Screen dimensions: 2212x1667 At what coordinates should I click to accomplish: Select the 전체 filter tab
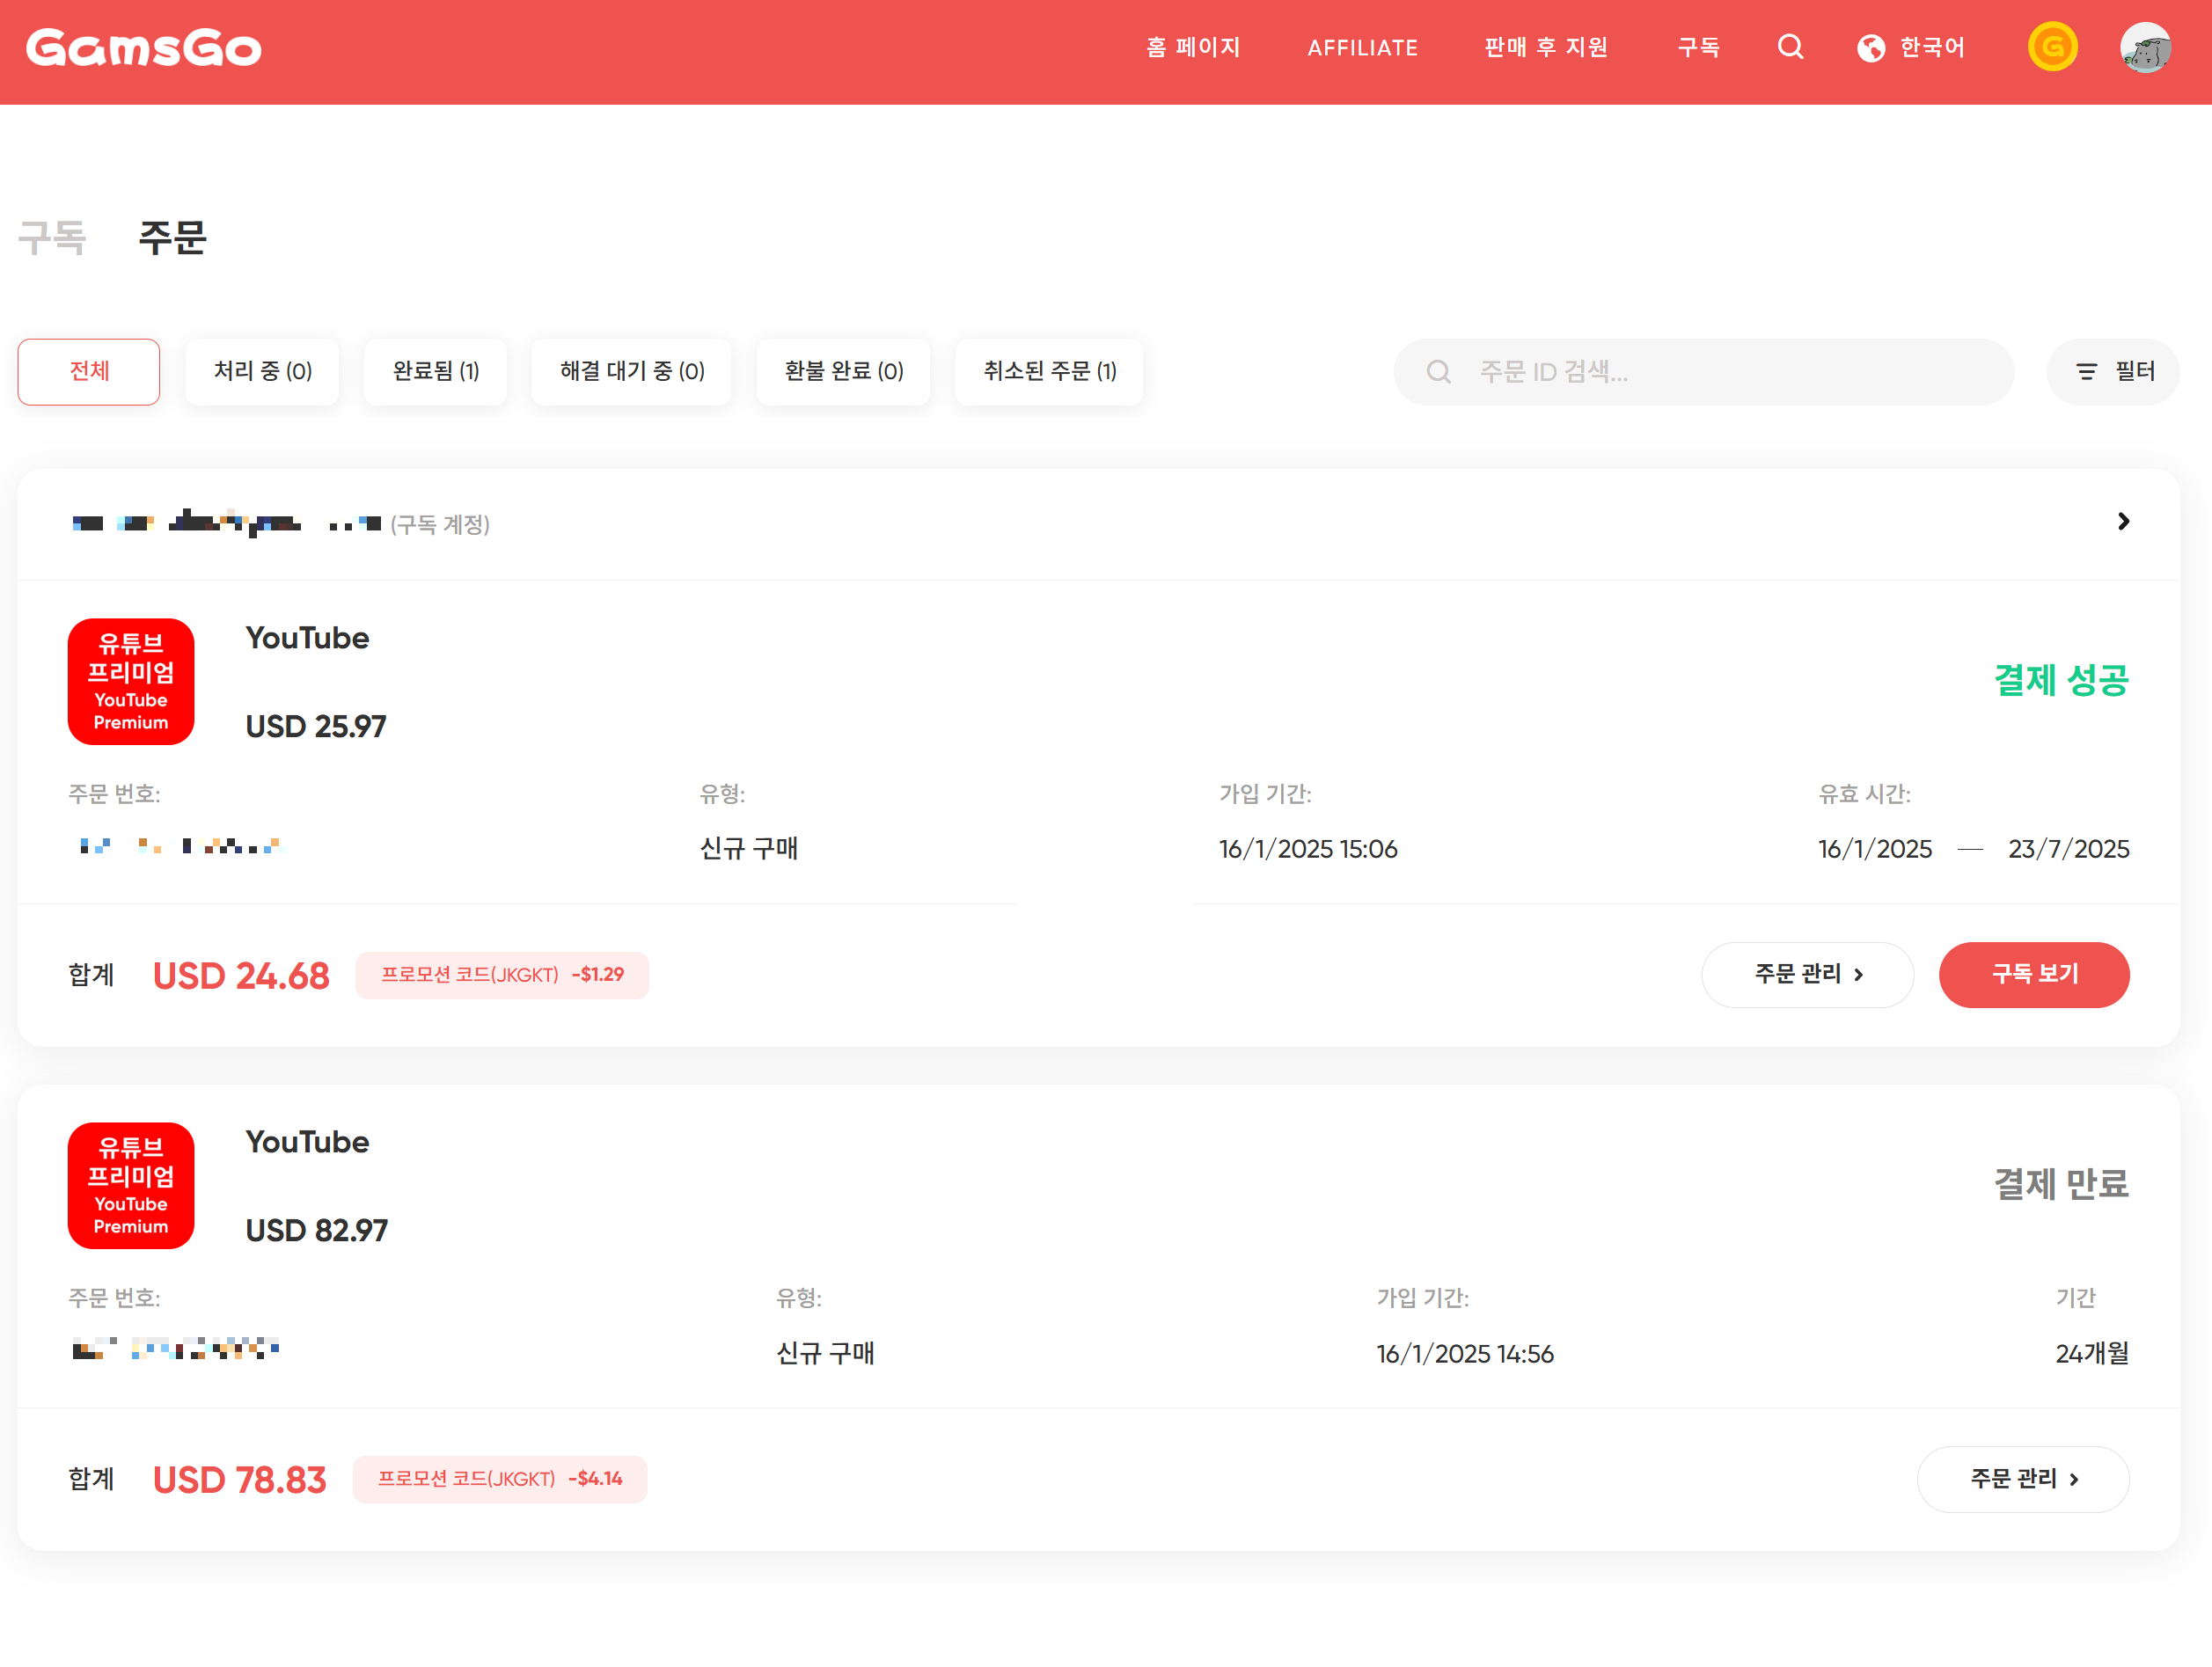click(89, 372)
